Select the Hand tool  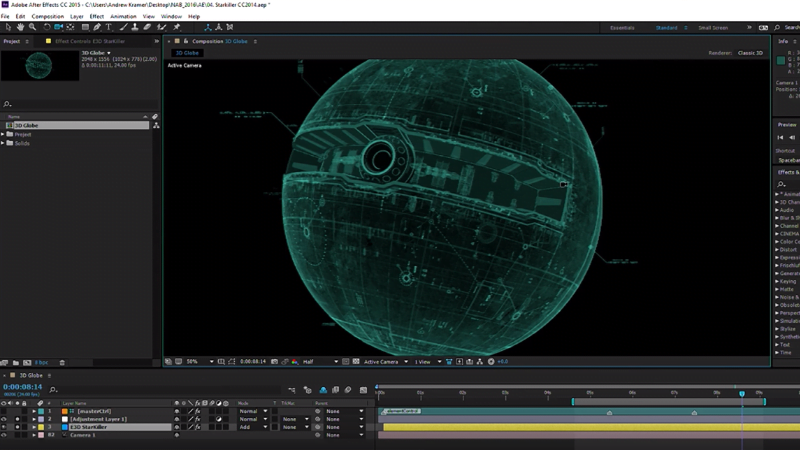tap(20, 28)
